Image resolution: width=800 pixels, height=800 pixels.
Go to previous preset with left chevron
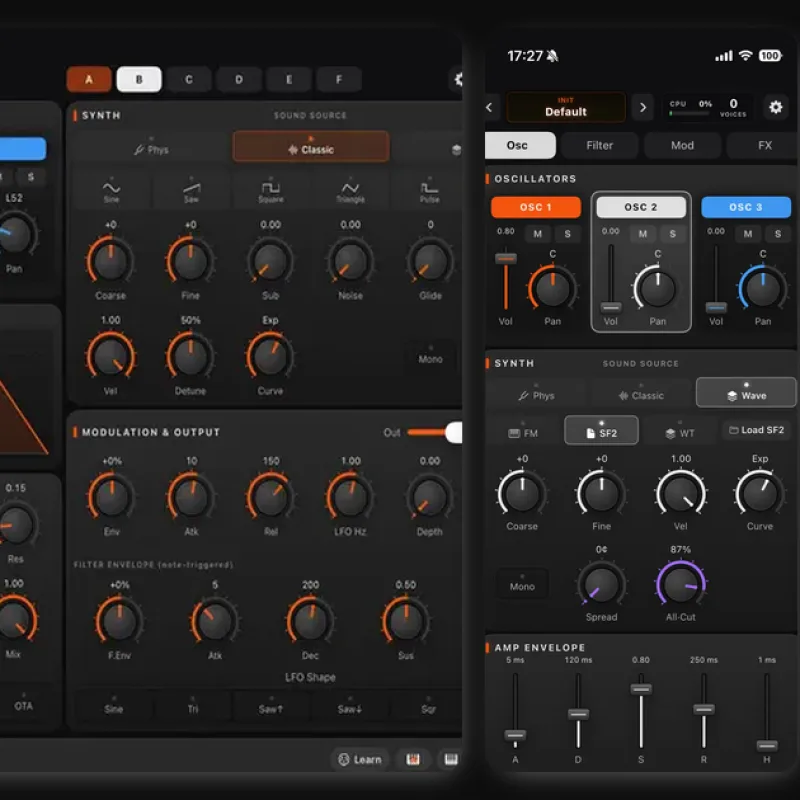[x=490, y=107]
